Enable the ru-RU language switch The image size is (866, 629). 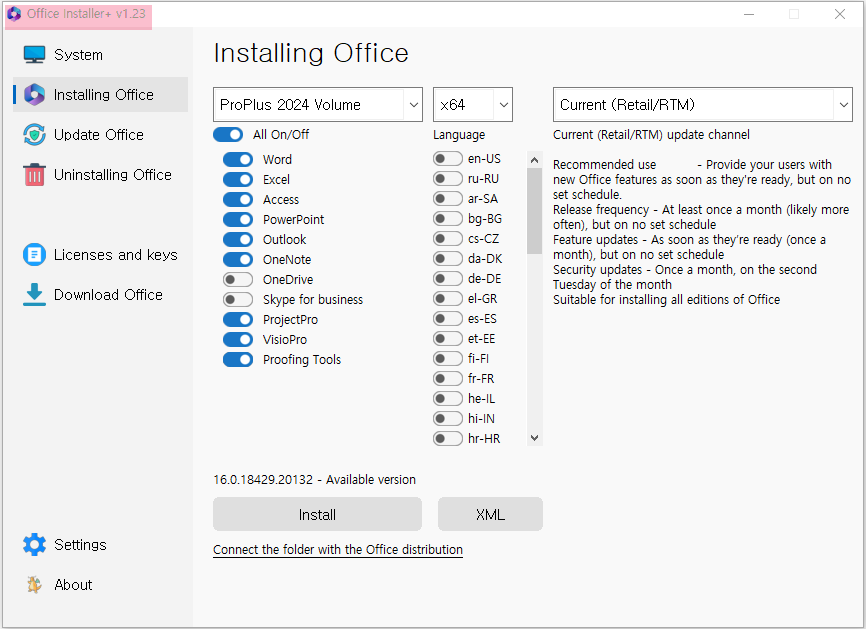pyautogui.click(x=448, y=178)
